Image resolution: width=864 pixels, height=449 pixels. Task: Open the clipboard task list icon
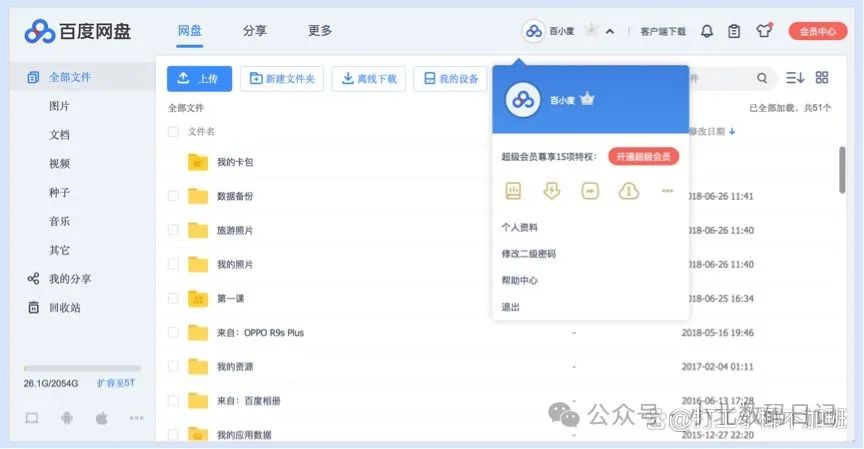click(734, 31)
